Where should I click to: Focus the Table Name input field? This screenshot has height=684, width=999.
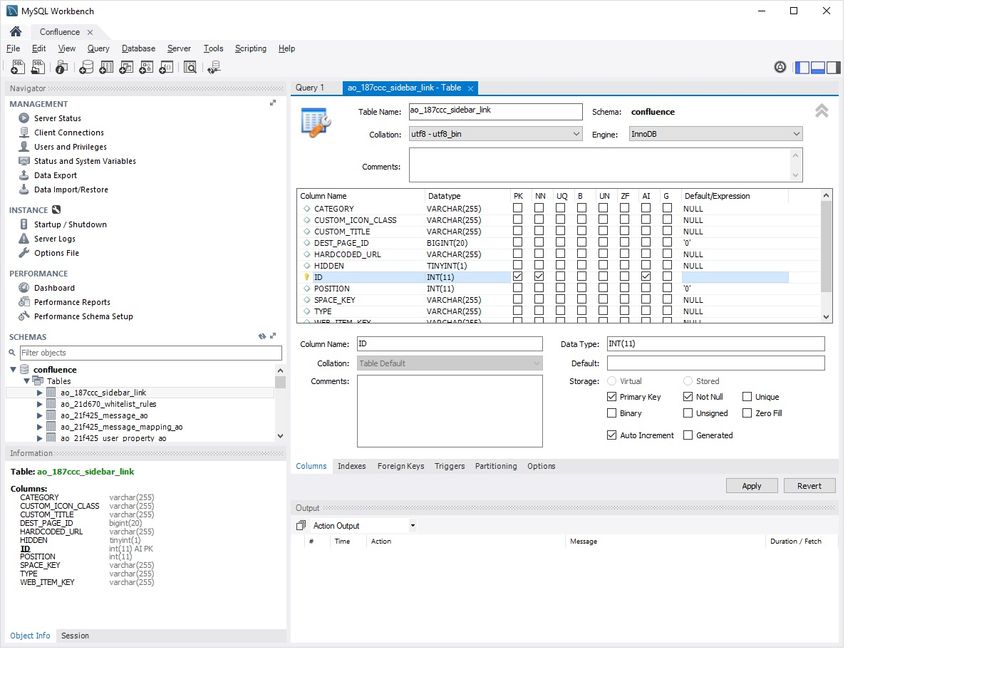[x=496, y=111]
